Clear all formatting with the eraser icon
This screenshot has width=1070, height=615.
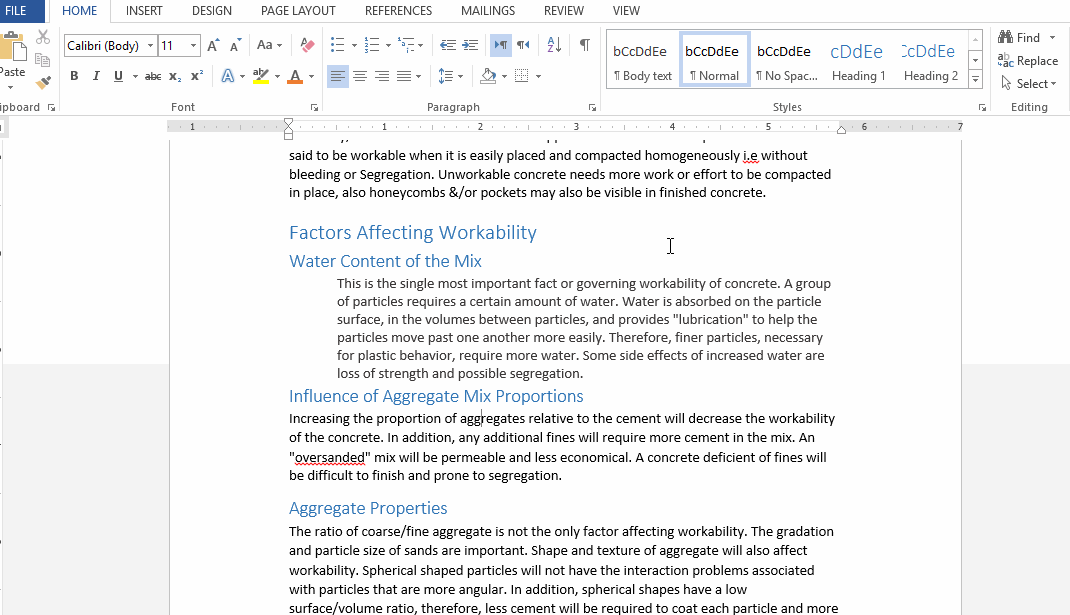(x=307, y=45)
